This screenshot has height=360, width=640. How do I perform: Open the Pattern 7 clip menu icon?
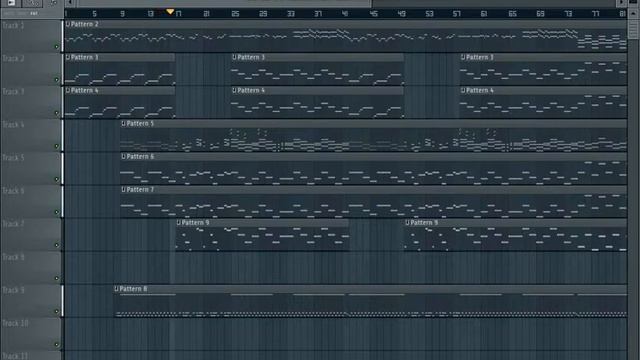pyautogui.click(x=123, y=190)
